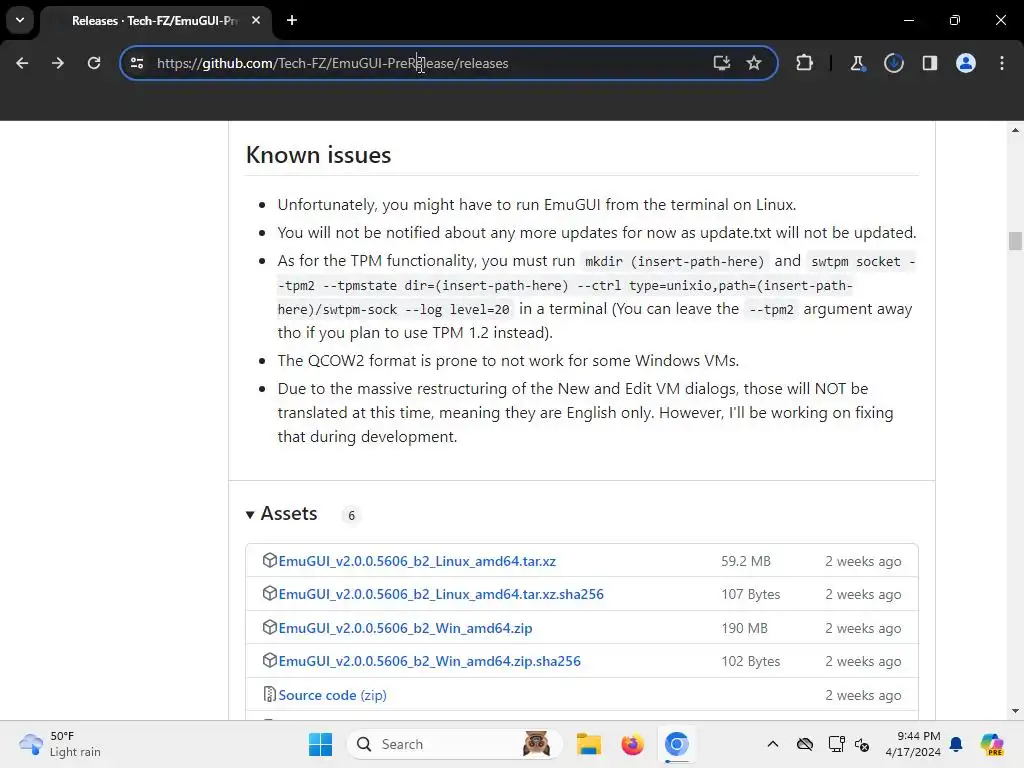
Task: Download the Linux amd64 tar.xz.sha256 file
Action: 441,594
